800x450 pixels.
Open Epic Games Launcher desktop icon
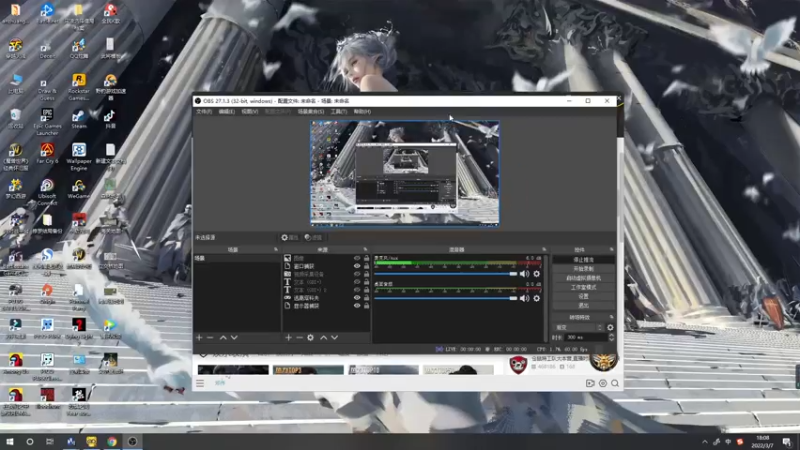[x=47, y=122]
